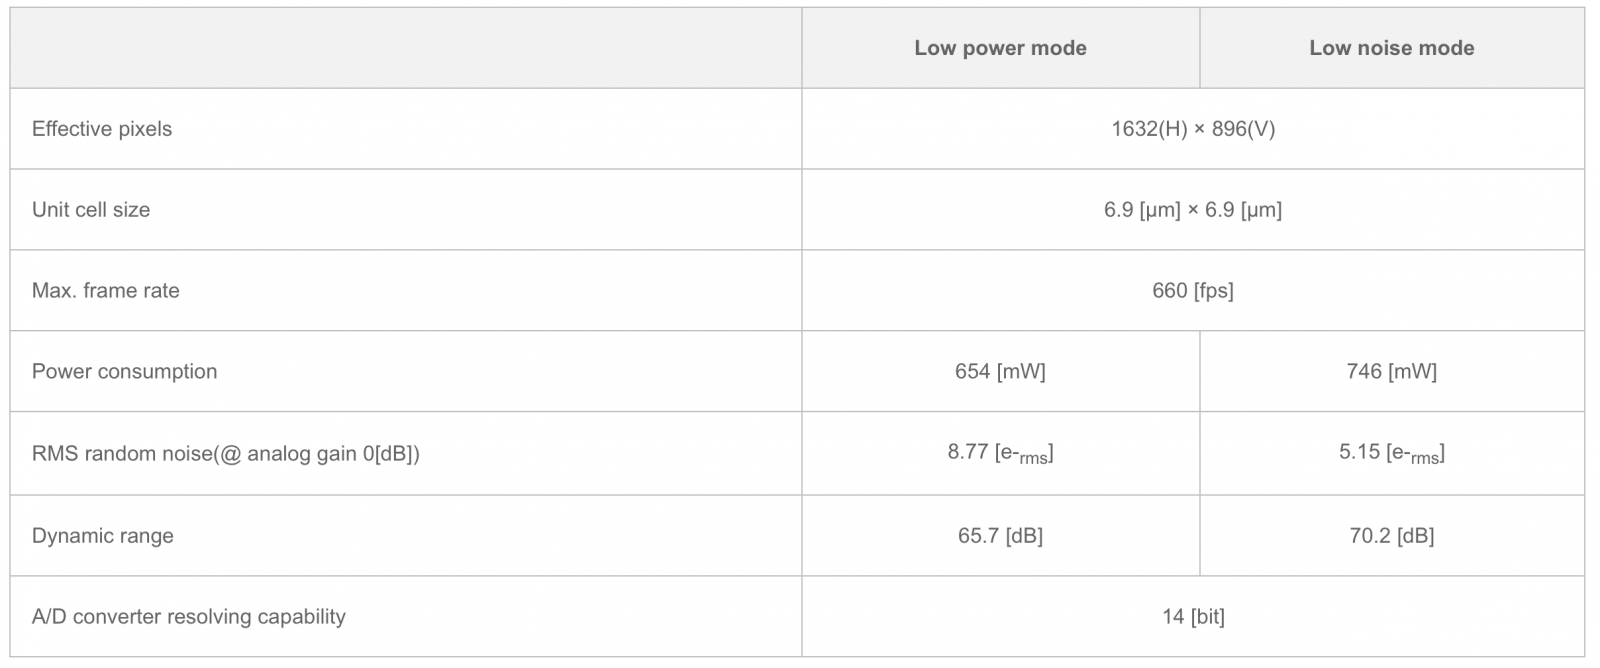The image size is (1600, 668).
Task: Click the 746 [mW] power value
Action: 1391,371
